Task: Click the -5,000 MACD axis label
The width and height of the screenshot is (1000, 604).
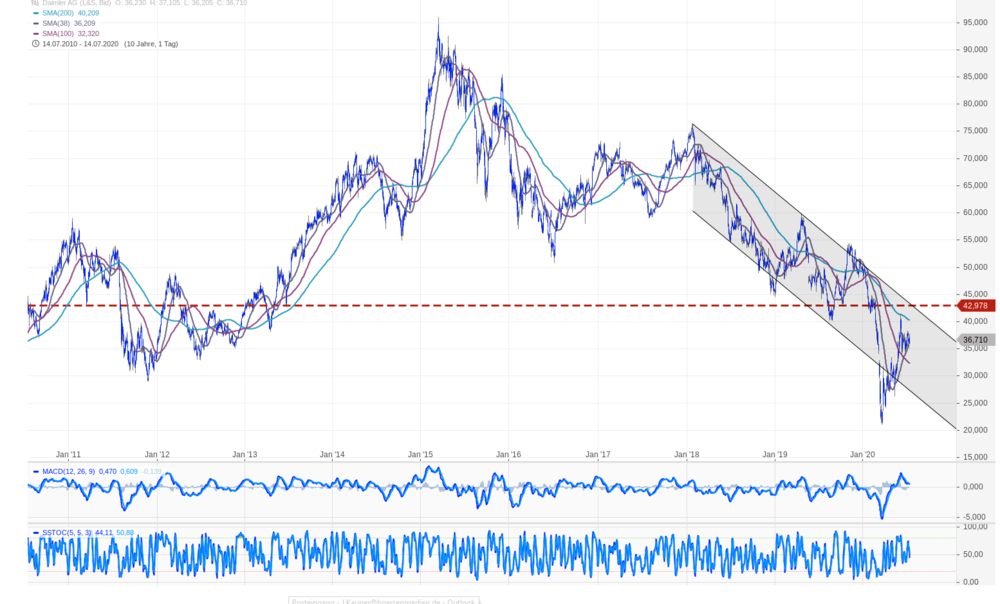Action: coord(973,517)
